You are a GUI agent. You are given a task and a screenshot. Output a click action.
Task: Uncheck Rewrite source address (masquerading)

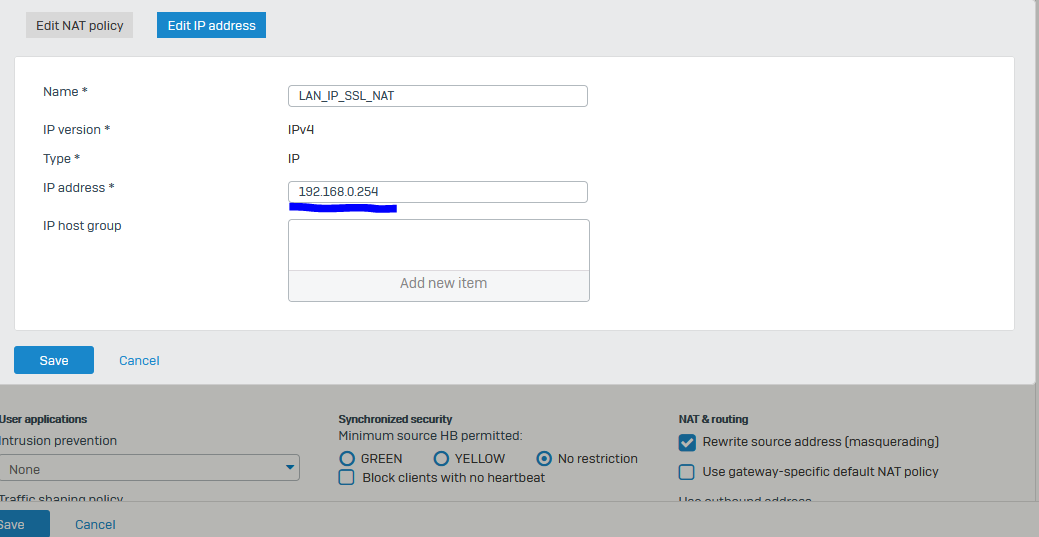(687, 442)
